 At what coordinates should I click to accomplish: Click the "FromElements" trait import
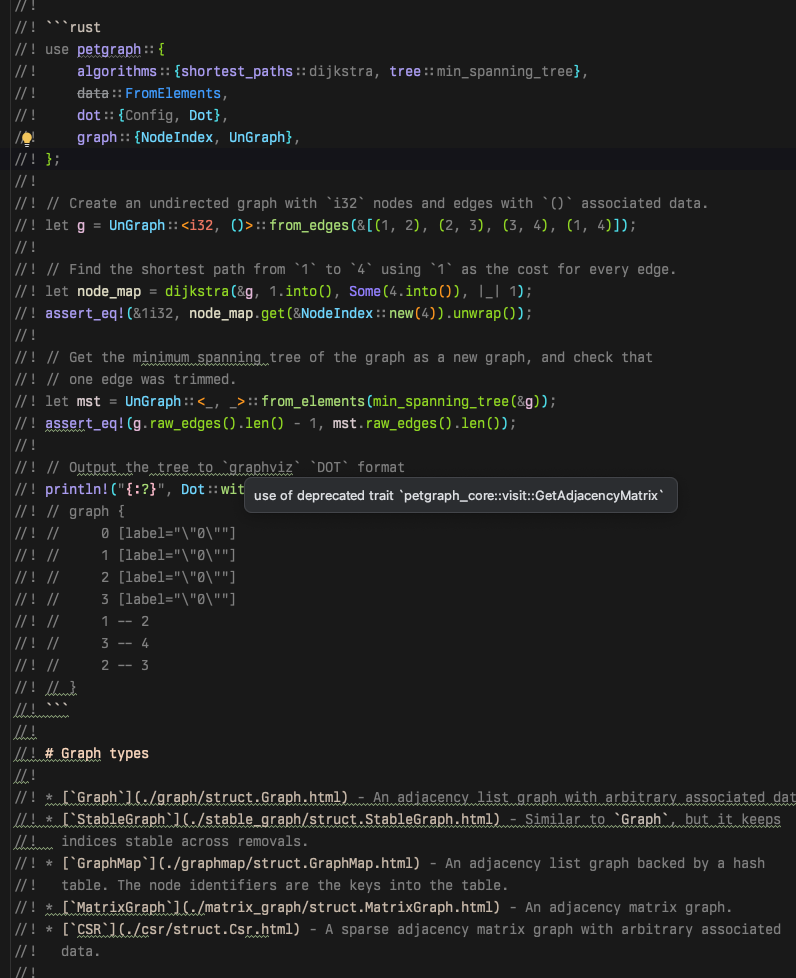tap(173, 93)
